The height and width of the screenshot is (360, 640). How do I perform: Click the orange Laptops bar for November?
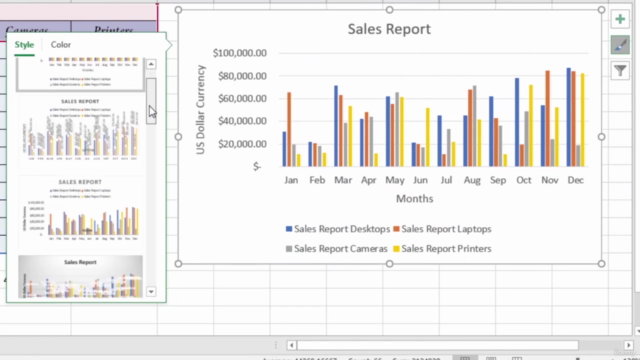(x=547, y=118)
